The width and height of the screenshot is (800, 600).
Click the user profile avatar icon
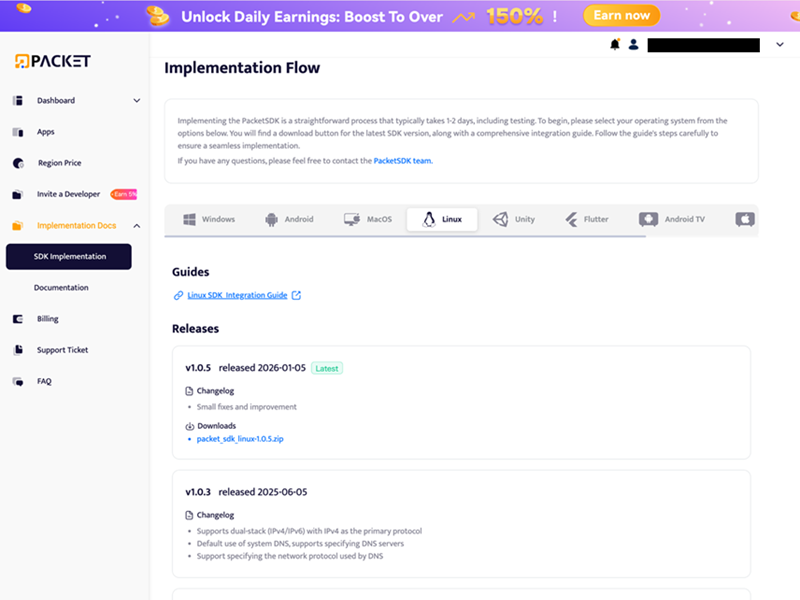[x=633, y=44]
